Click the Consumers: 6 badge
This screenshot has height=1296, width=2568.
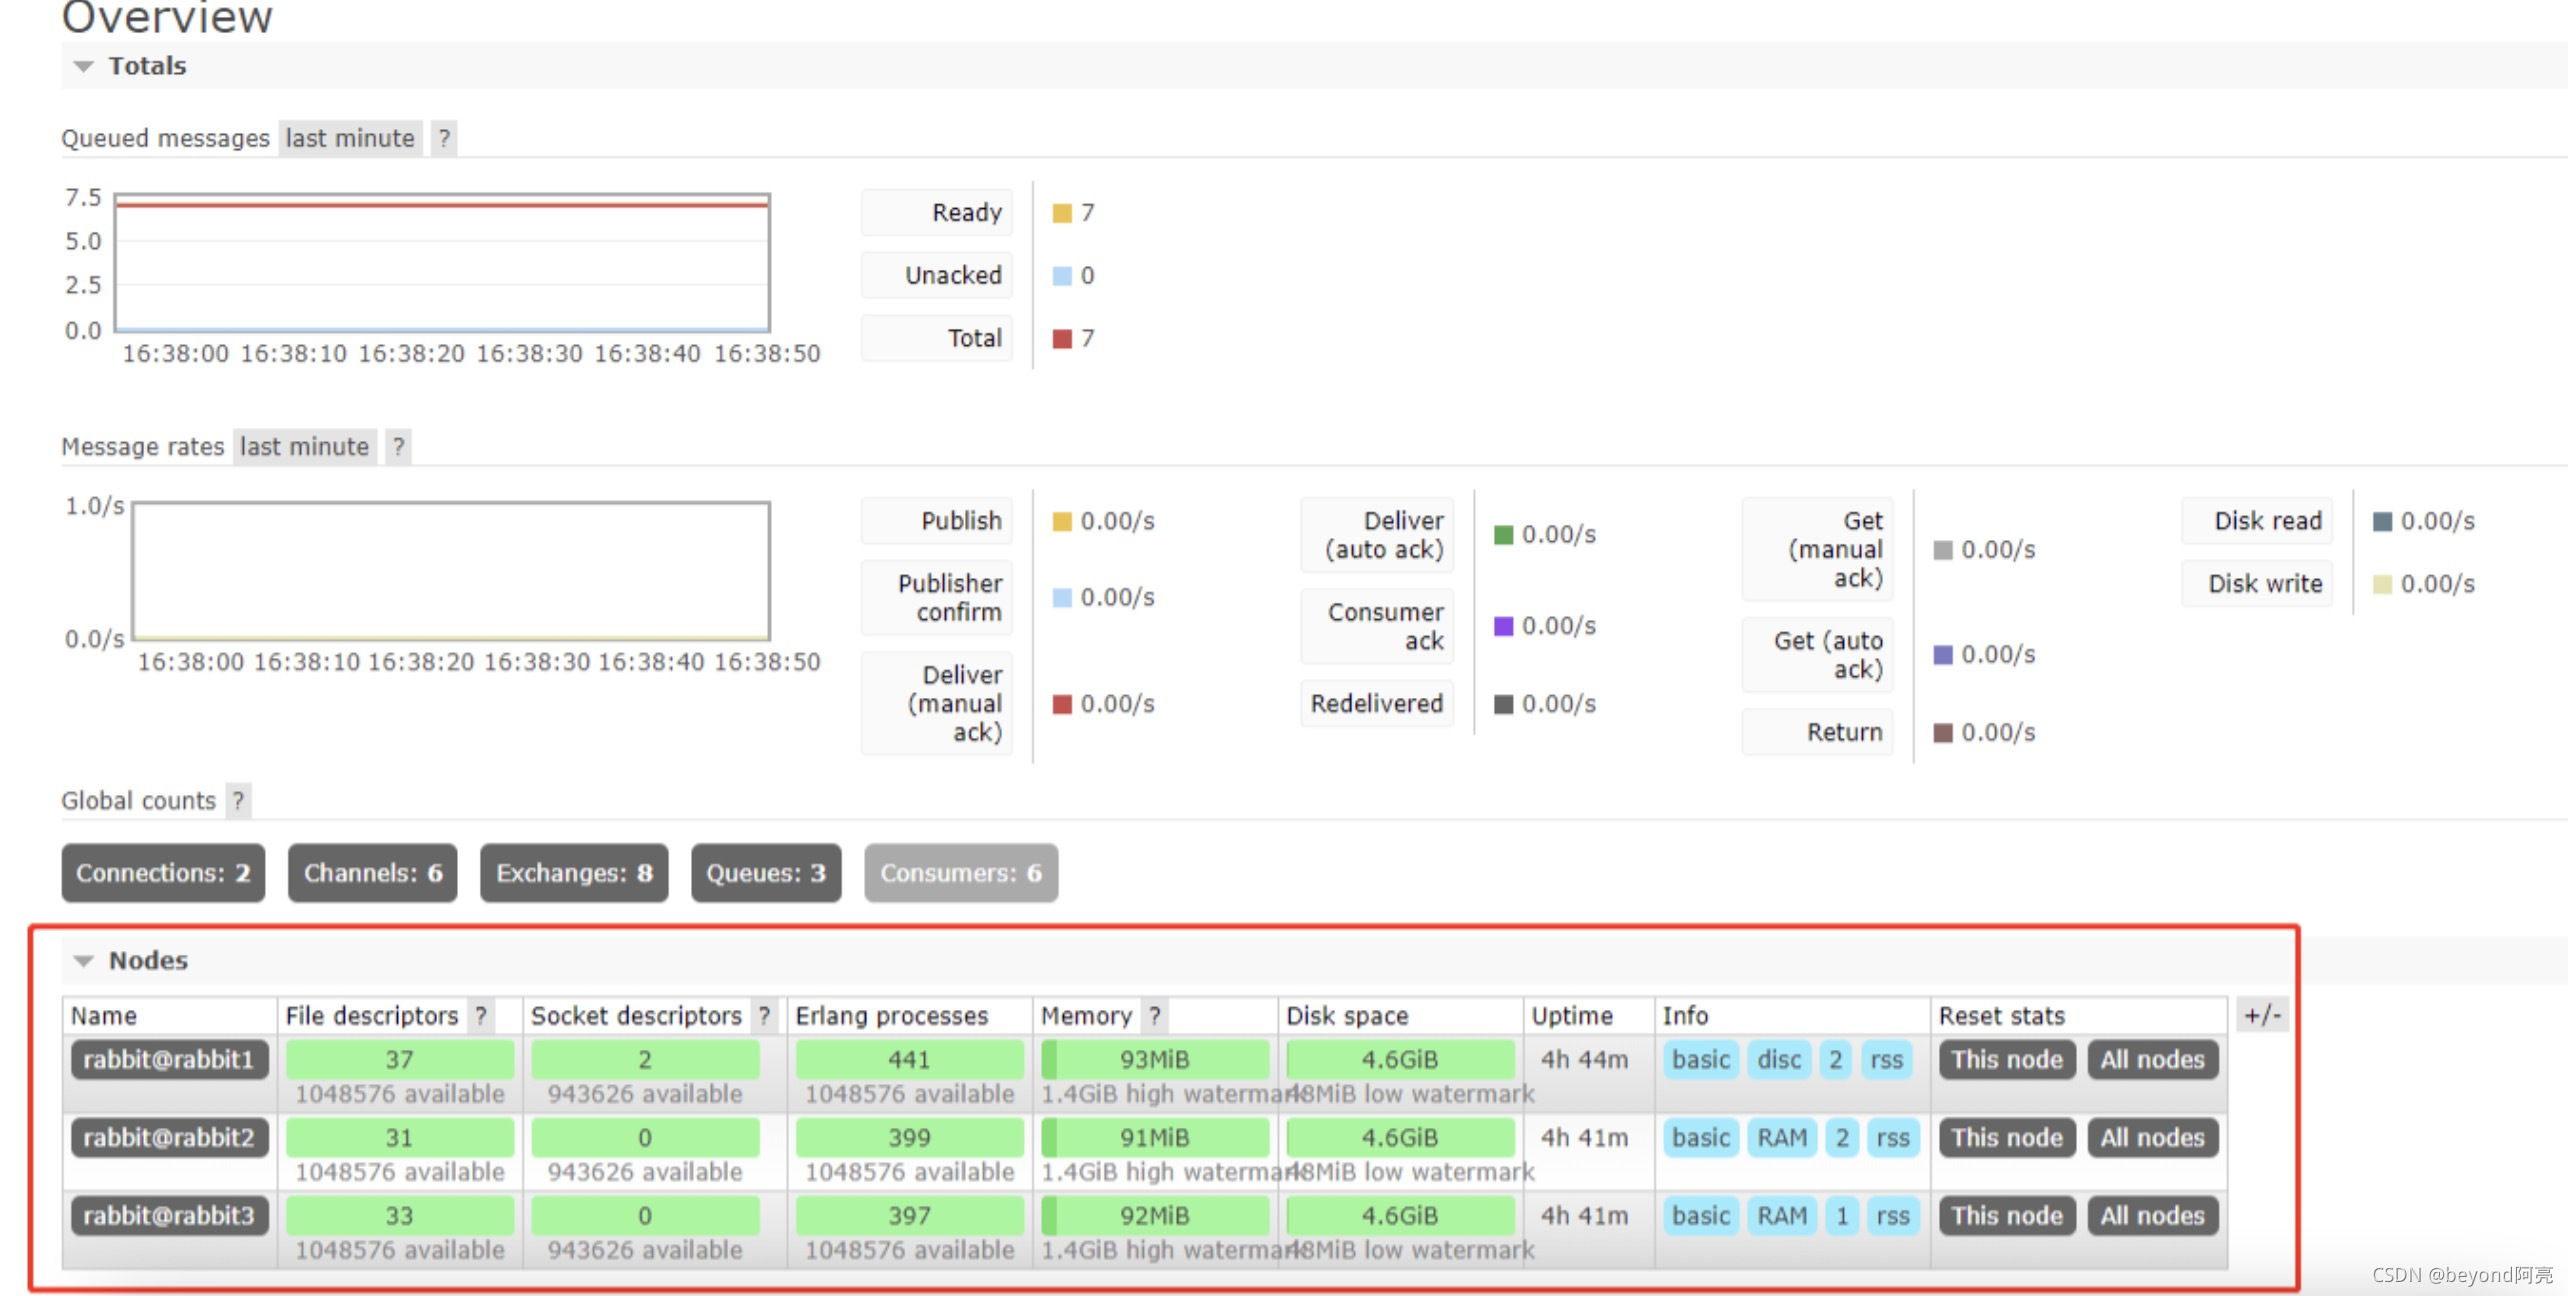(961, 873)
